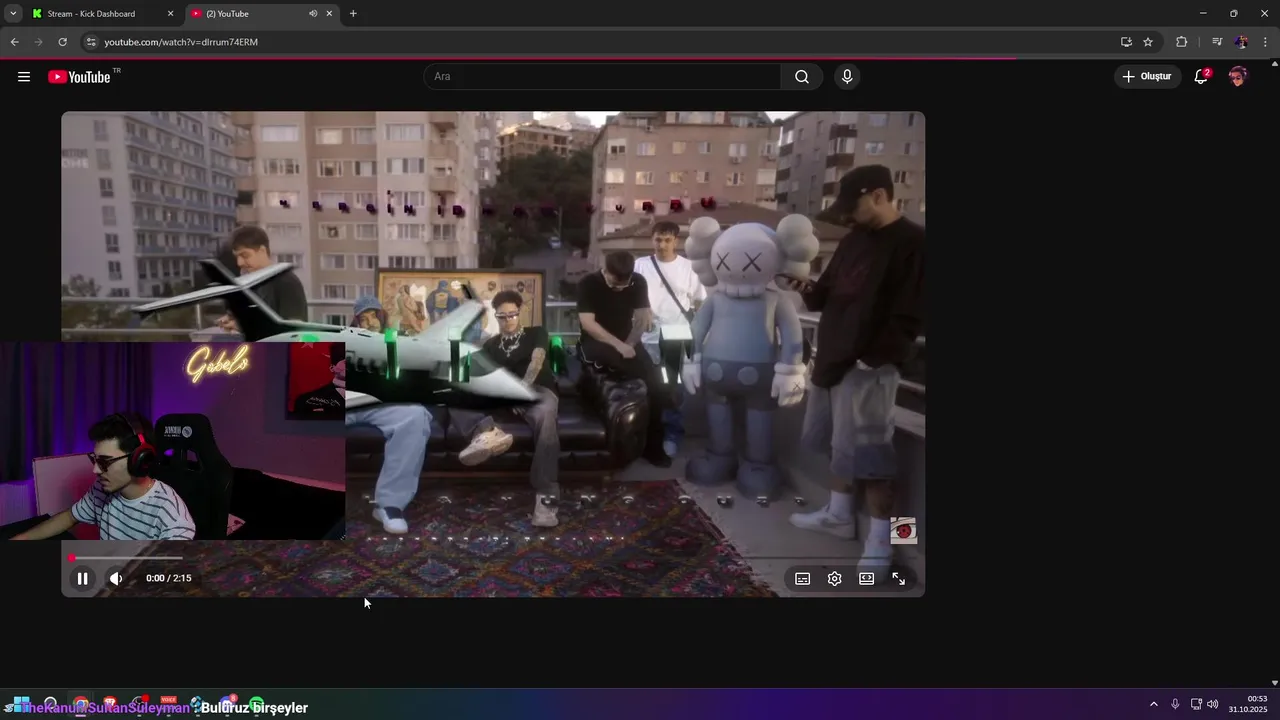
Task: Open the Chrome profile avatar
Action: pos(1241,42)
